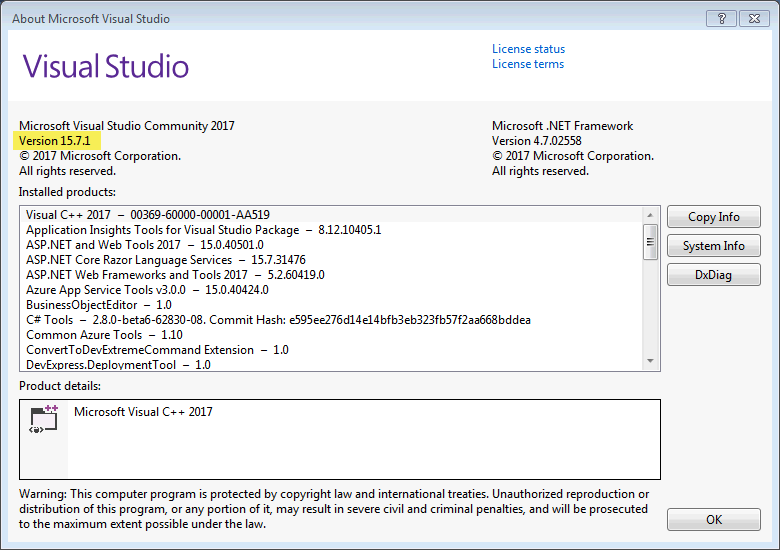The width and height of the screenshot is (780, 550).
Task: Close the About dialog with X
Action: point(754,18)
